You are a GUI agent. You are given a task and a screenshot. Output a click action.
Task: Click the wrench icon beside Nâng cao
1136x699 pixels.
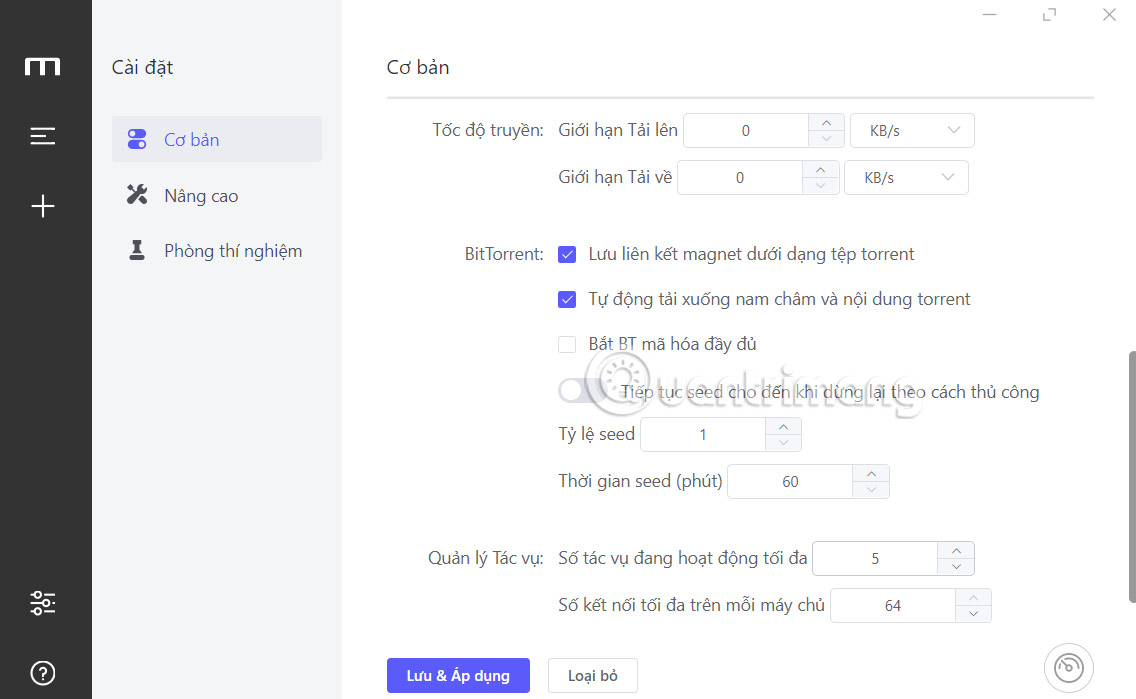tap(137, 195)
